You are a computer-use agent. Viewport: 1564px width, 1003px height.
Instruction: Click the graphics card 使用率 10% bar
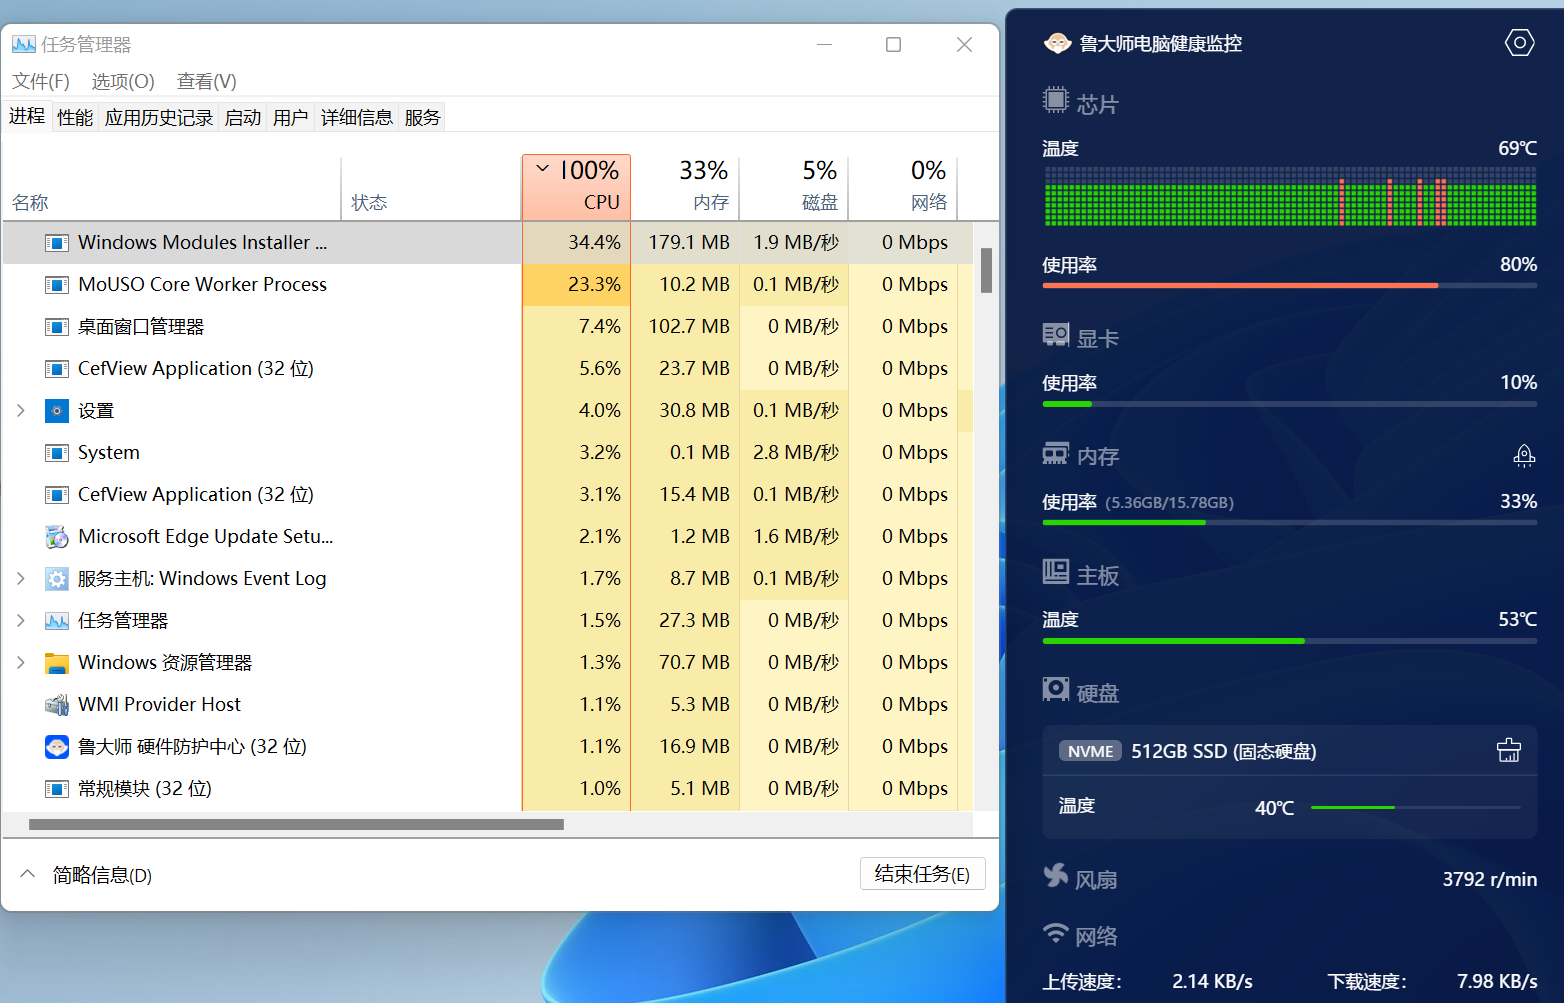click(x=1290, y=404)
